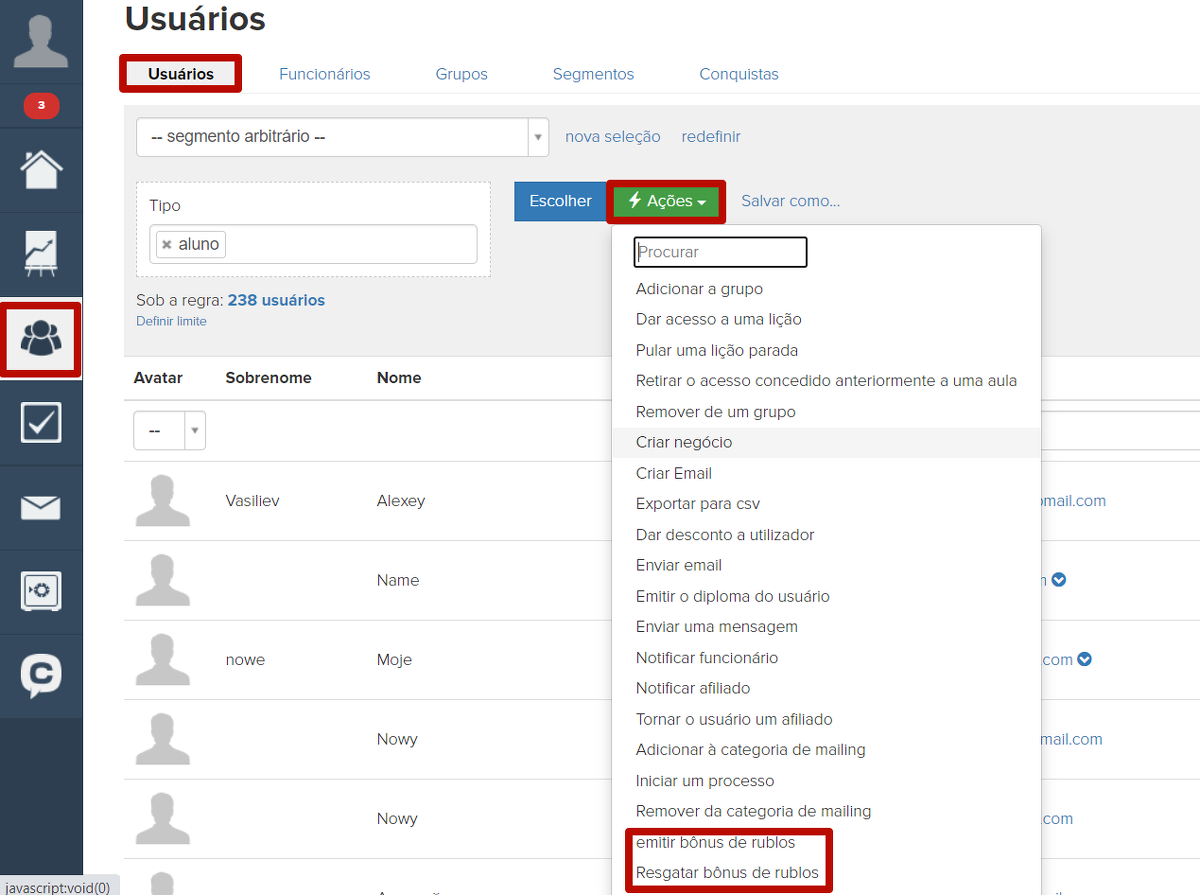Screen dimensions: 1200x895
Task: Click the safe vault sidebar icon
Action: (41, 592)
